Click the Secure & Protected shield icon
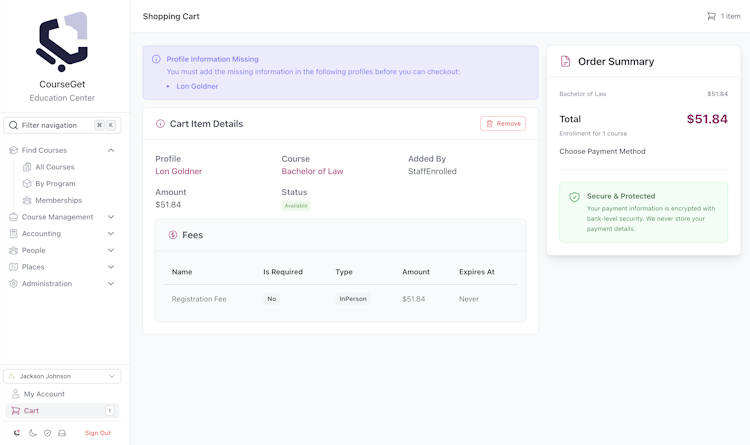Screen dimensions: 750x445 574,197
